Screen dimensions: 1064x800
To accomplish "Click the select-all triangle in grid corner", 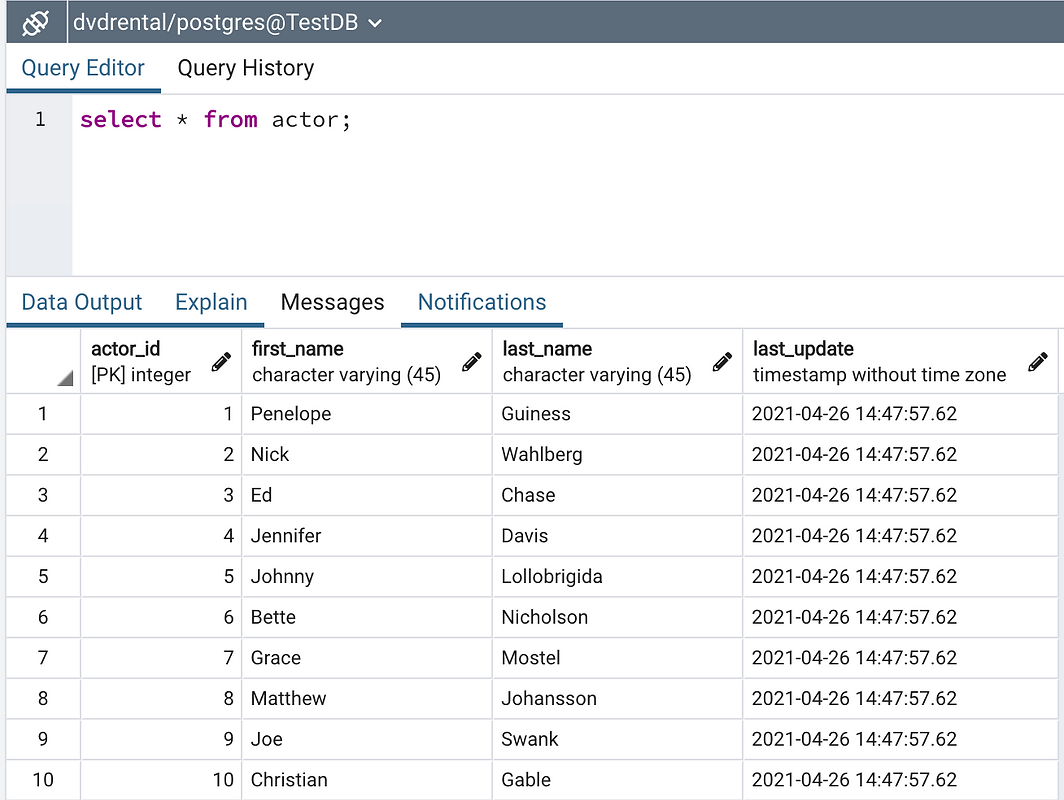I will pos(65,379).
